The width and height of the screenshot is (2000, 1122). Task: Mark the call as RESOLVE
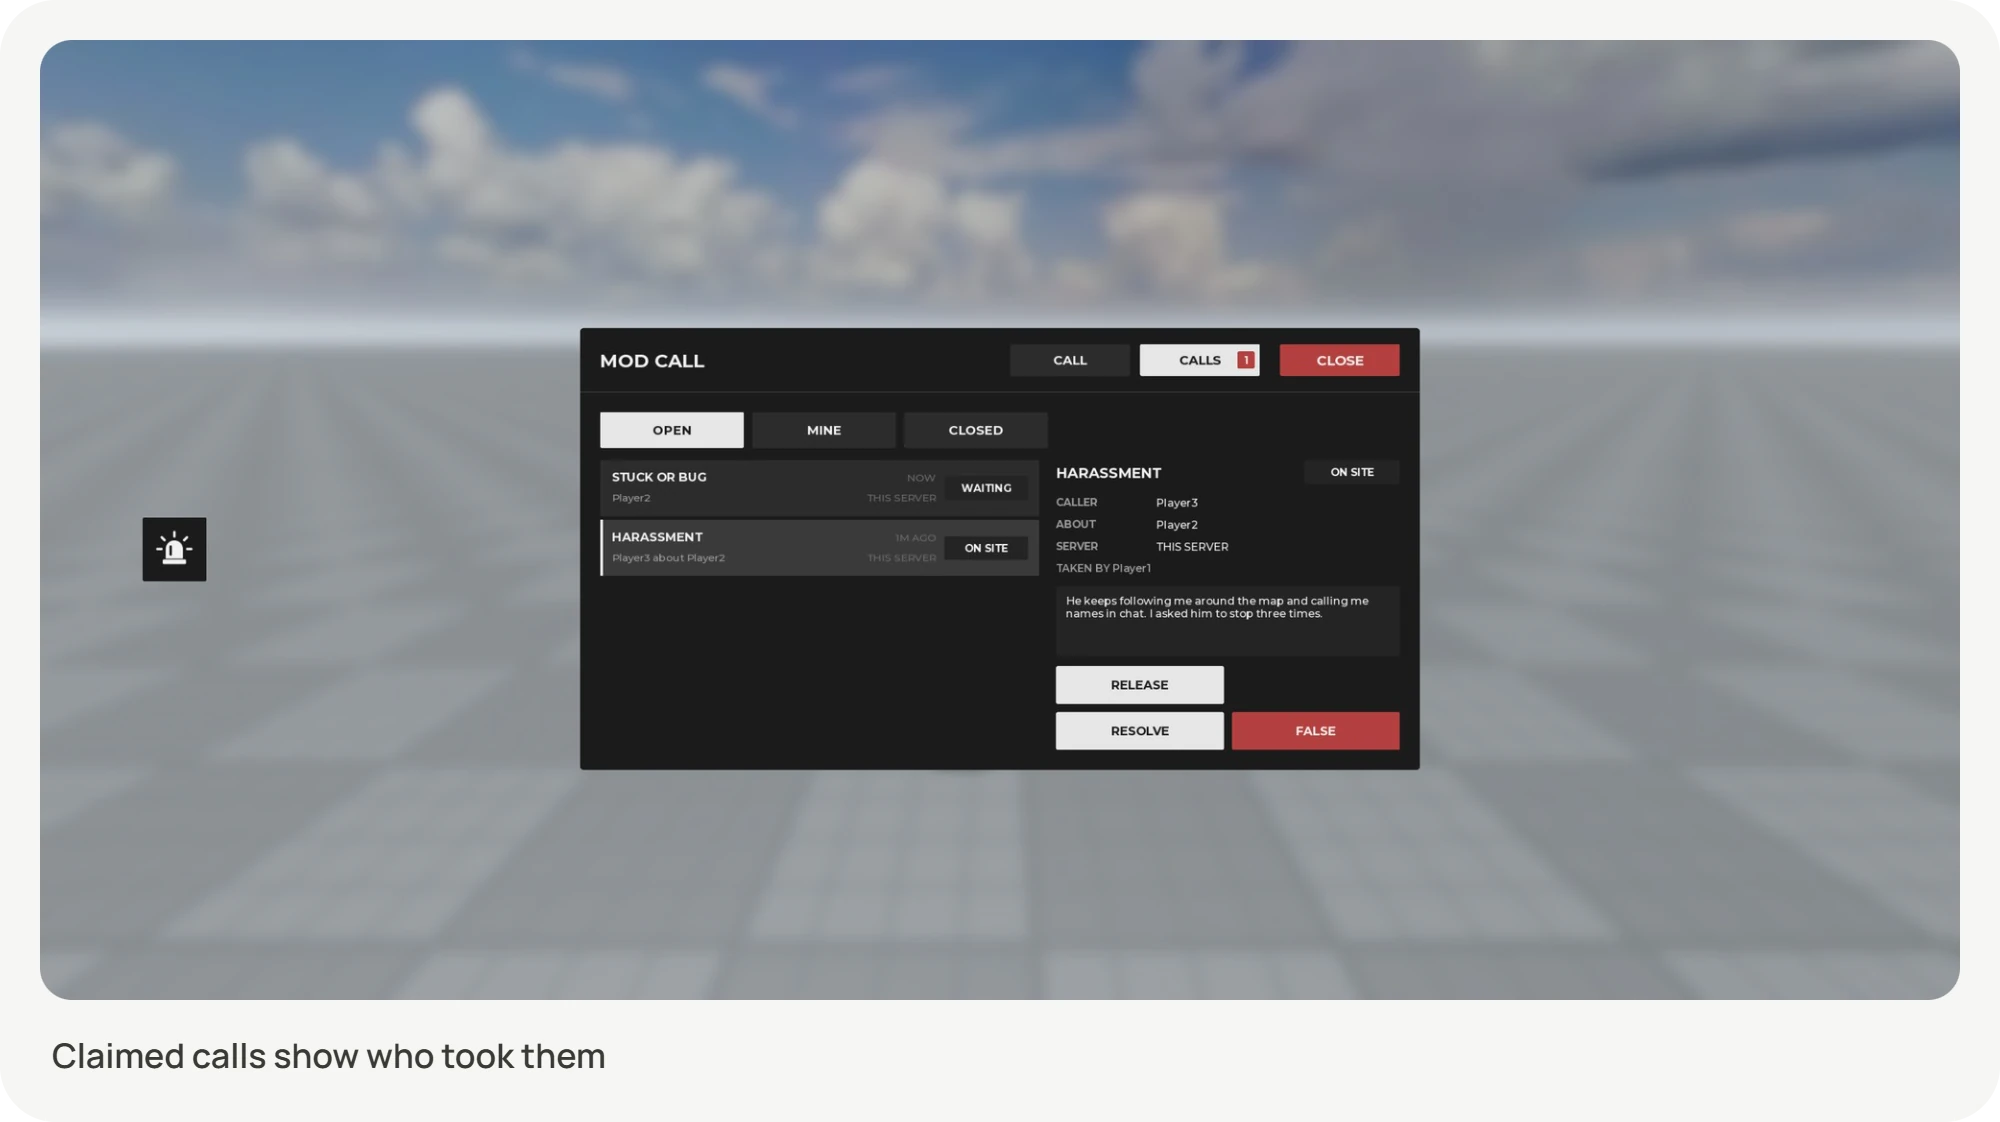(1140, 731)
